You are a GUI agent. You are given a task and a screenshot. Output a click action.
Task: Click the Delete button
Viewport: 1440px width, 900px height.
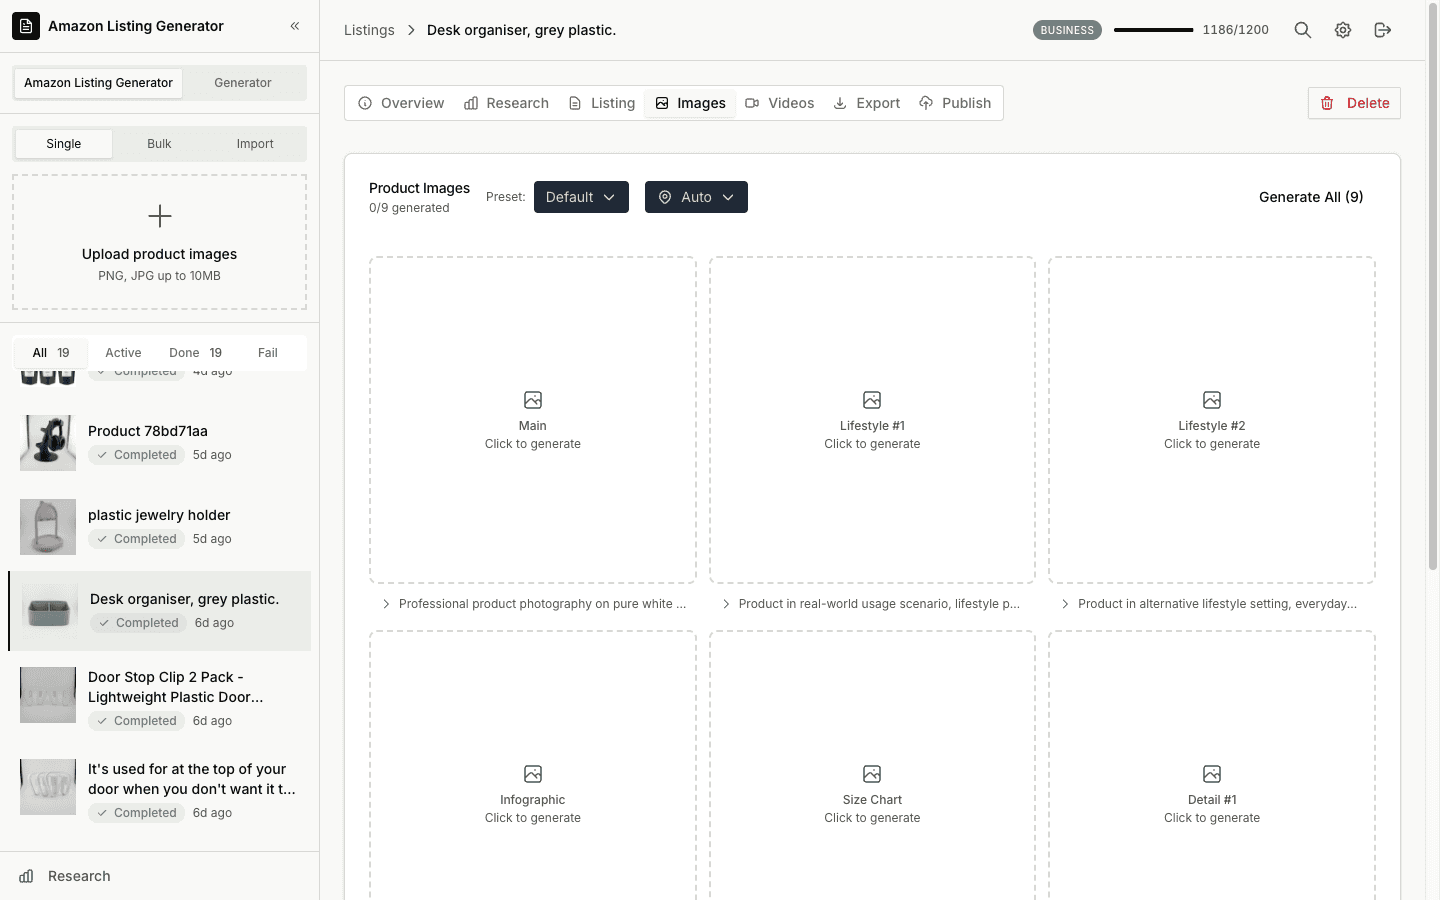click(1354, 103)
